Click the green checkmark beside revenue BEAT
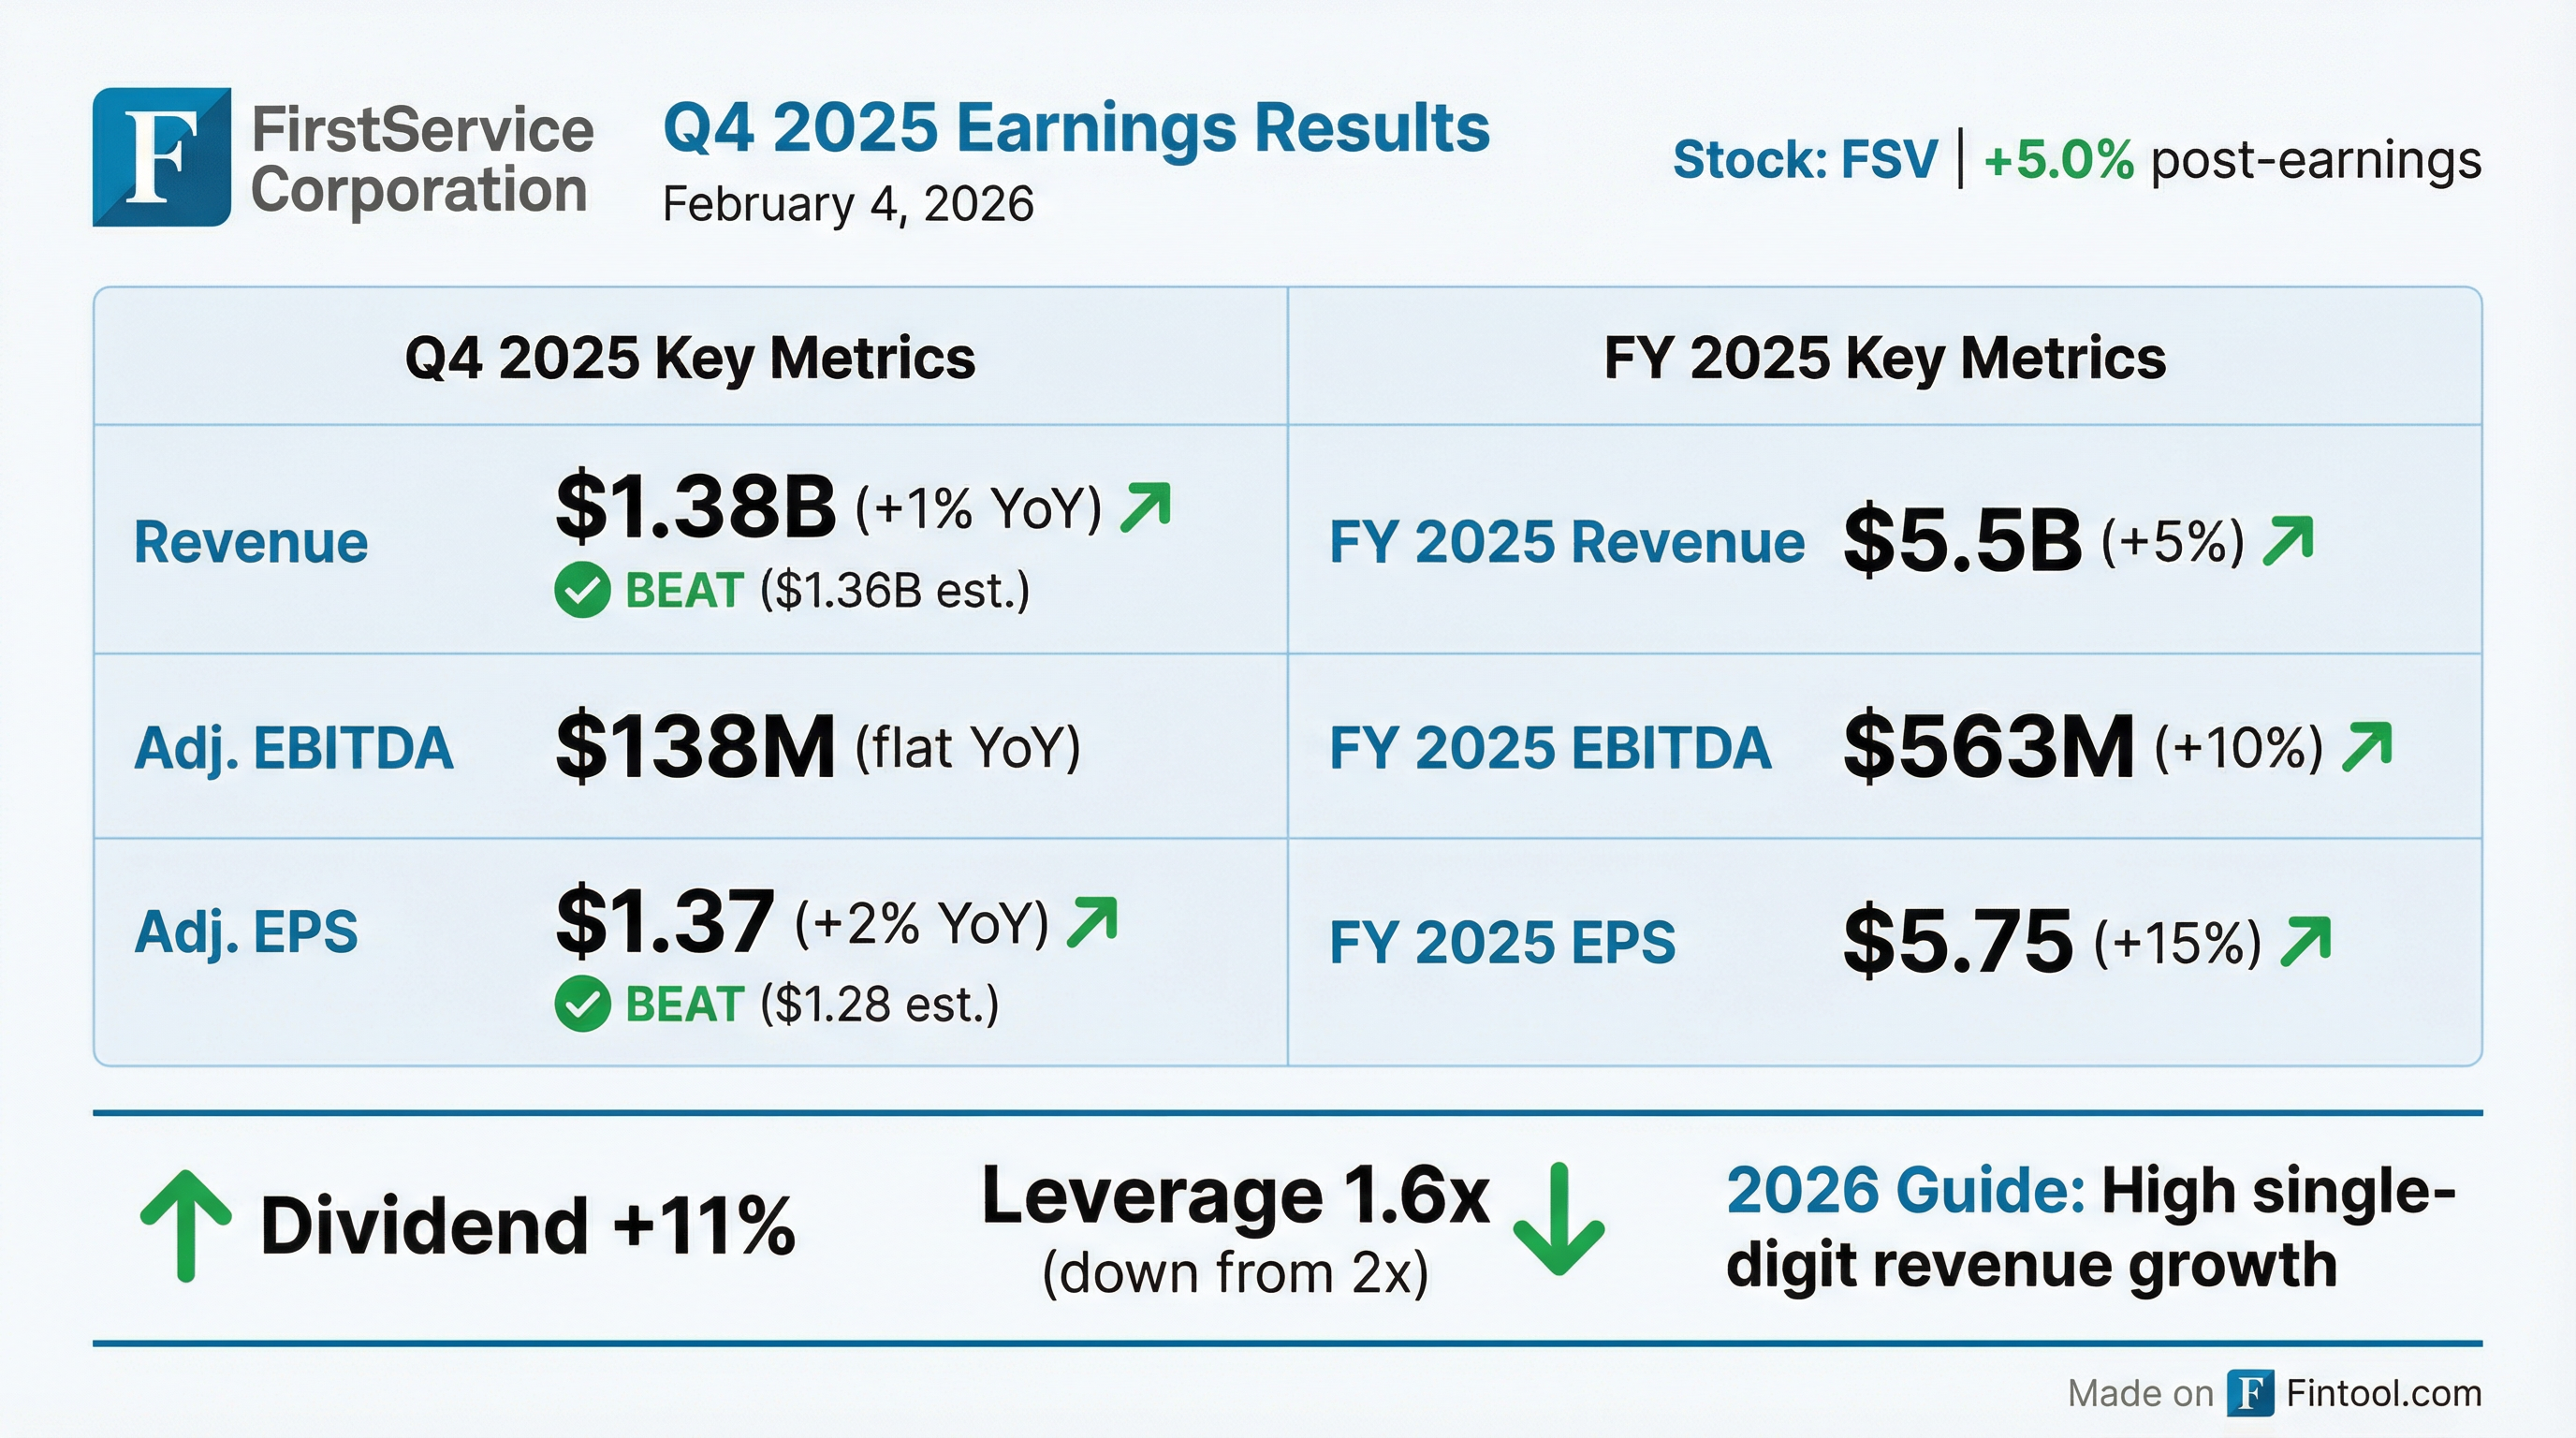This screenshot has width=2576, height=1438. [x=582, y=590]
